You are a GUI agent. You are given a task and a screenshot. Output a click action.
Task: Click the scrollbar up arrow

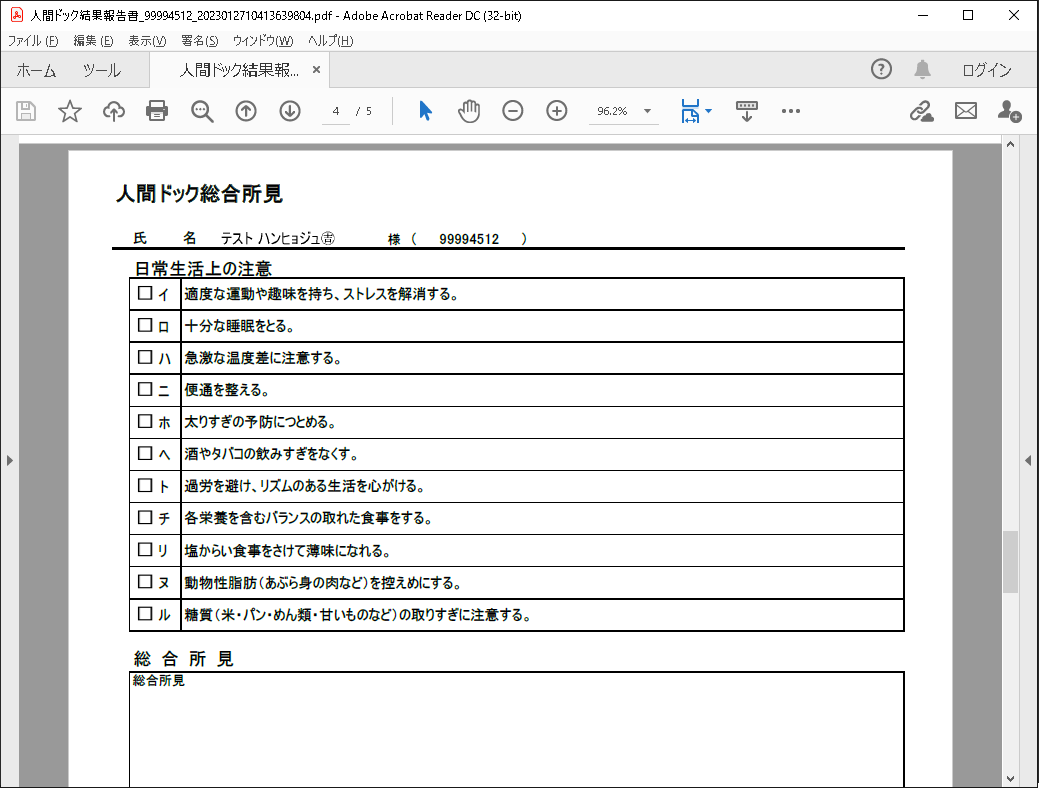click(1010, 144)
